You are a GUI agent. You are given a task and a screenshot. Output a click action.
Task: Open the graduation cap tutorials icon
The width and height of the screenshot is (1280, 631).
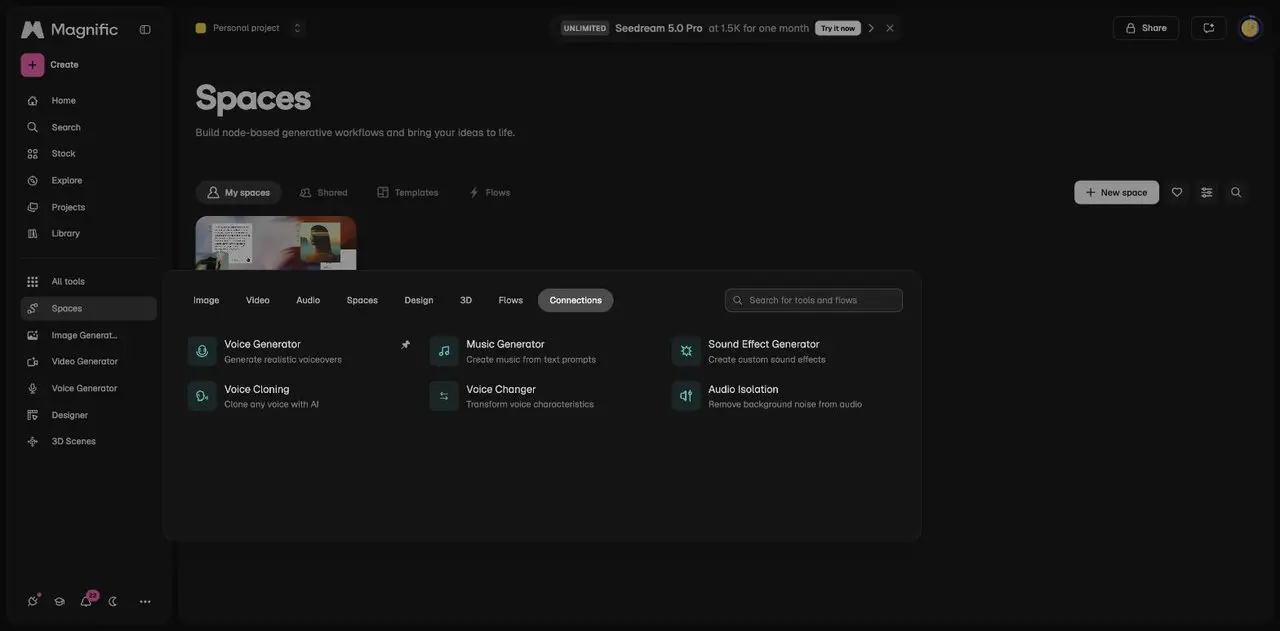tap(59, 601)
